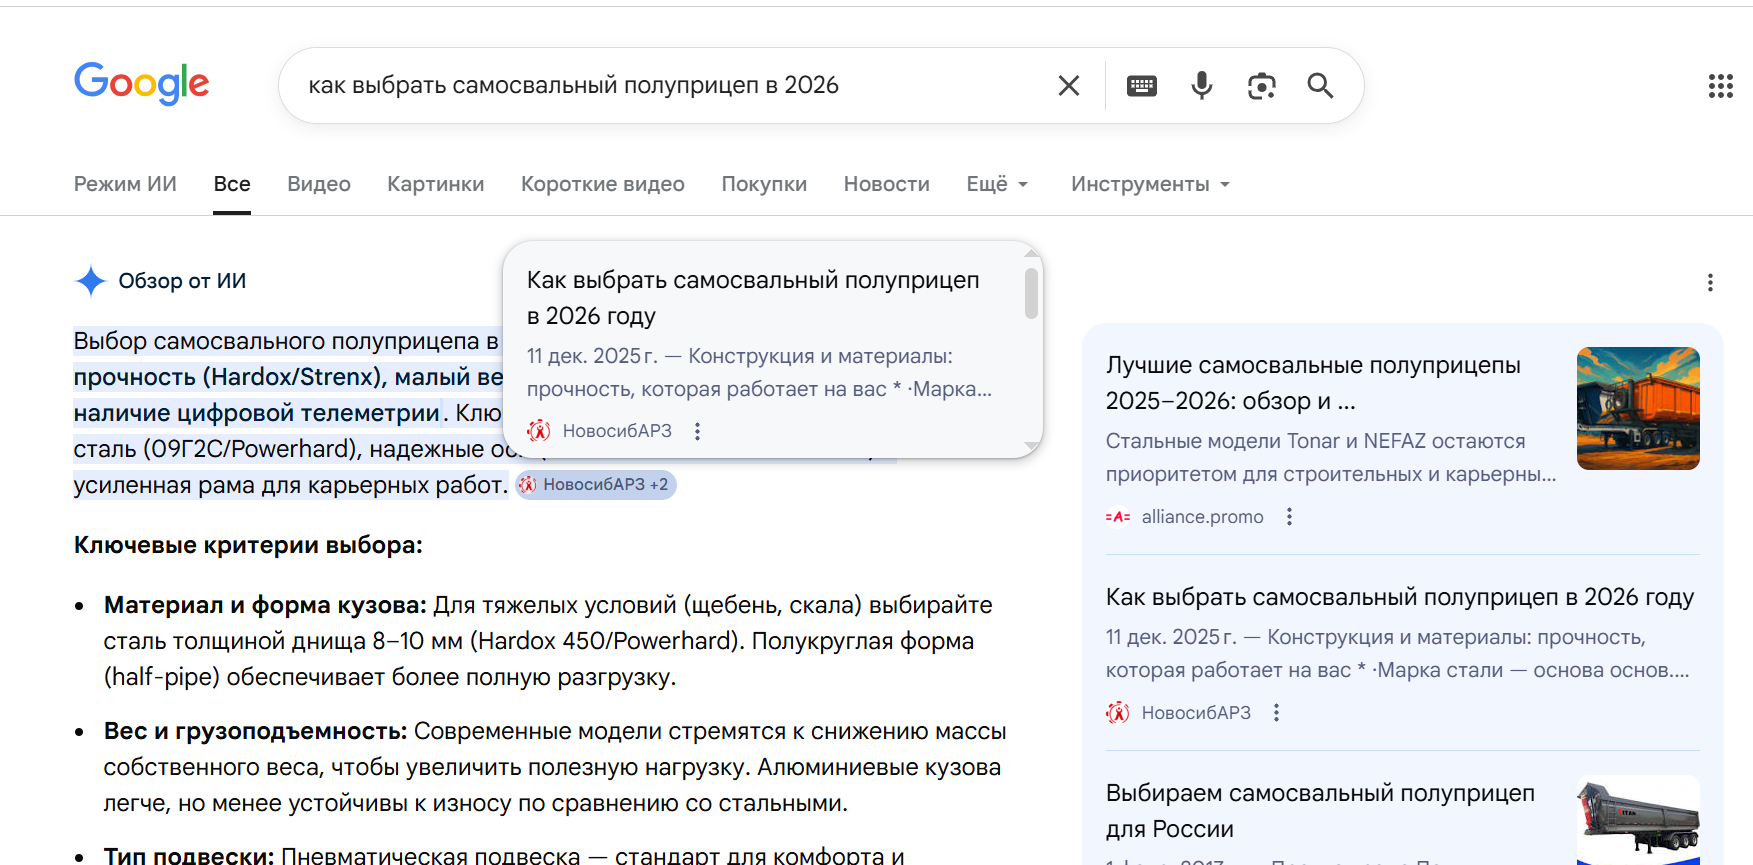Screen dimensions: 1753x865
Task: Open the Google apps grid
Action: pyautogui.click(x=1720, y=86)
